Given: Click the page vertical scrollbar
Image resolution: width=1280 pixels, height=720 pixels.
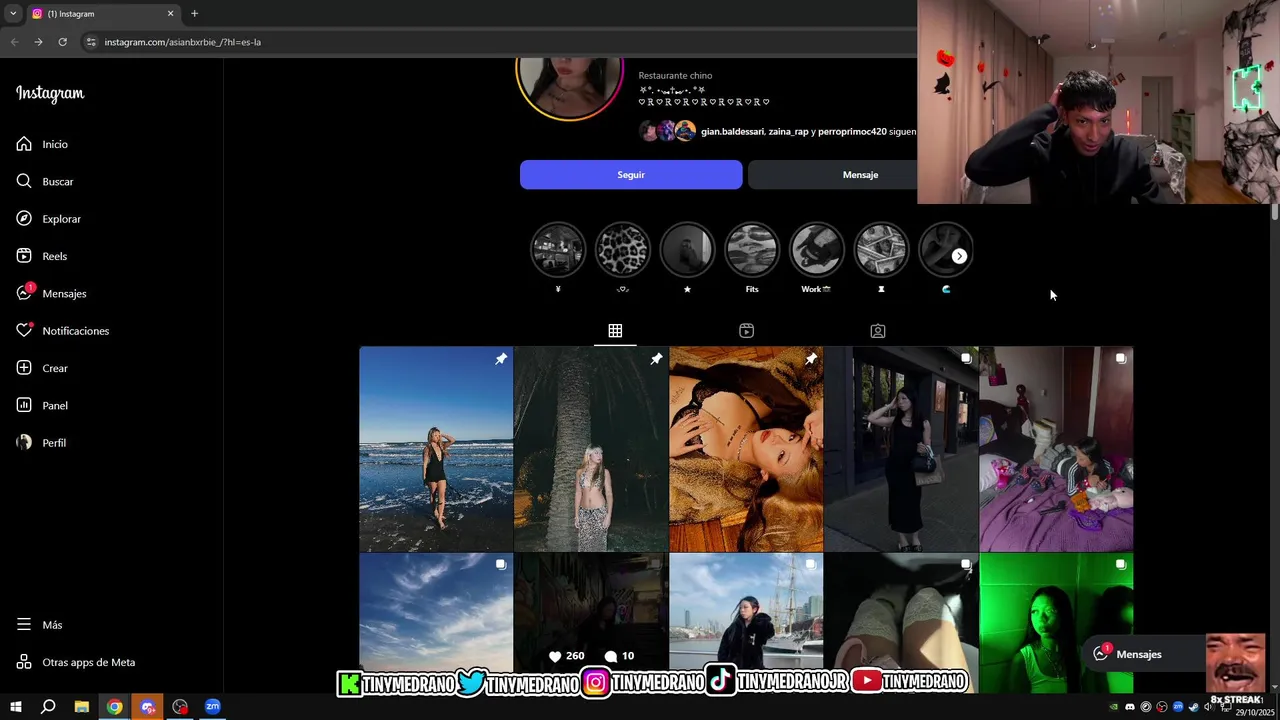Looking at the screenshot, I should tap(1274, 211).
